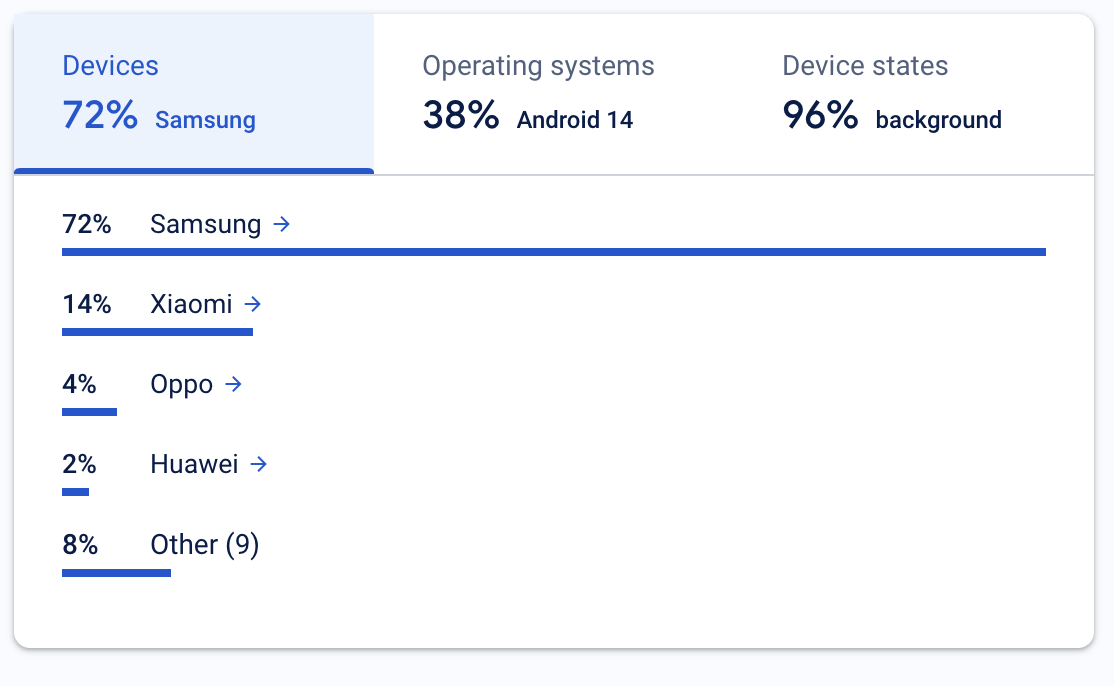1114x686 pixels.
Task: Open the Operating systems tab
Action: click(x=553, y=94)
